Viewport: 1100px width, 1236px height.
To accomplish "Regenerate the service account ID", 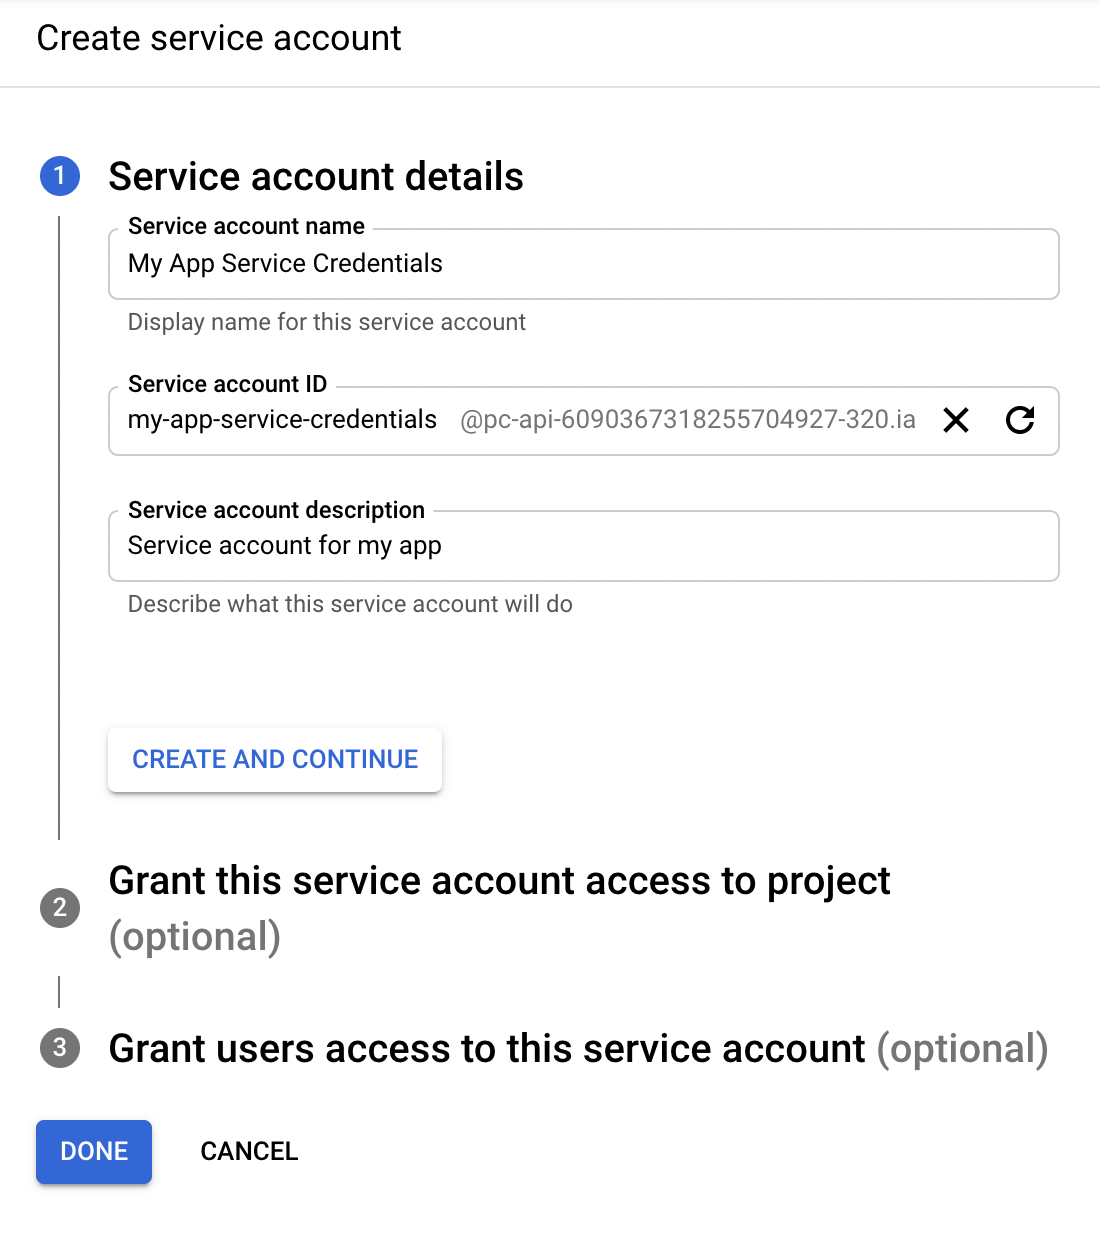I will [x=1020, y=420].
